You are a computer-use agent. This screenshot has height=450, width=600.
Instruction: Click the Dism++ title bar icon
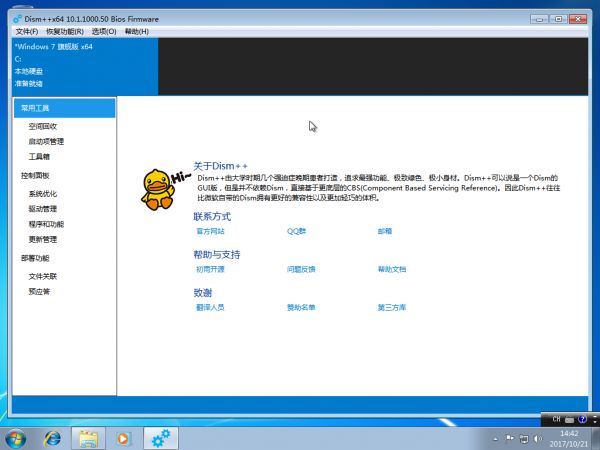pyautogui.click(x=18, y=19)
